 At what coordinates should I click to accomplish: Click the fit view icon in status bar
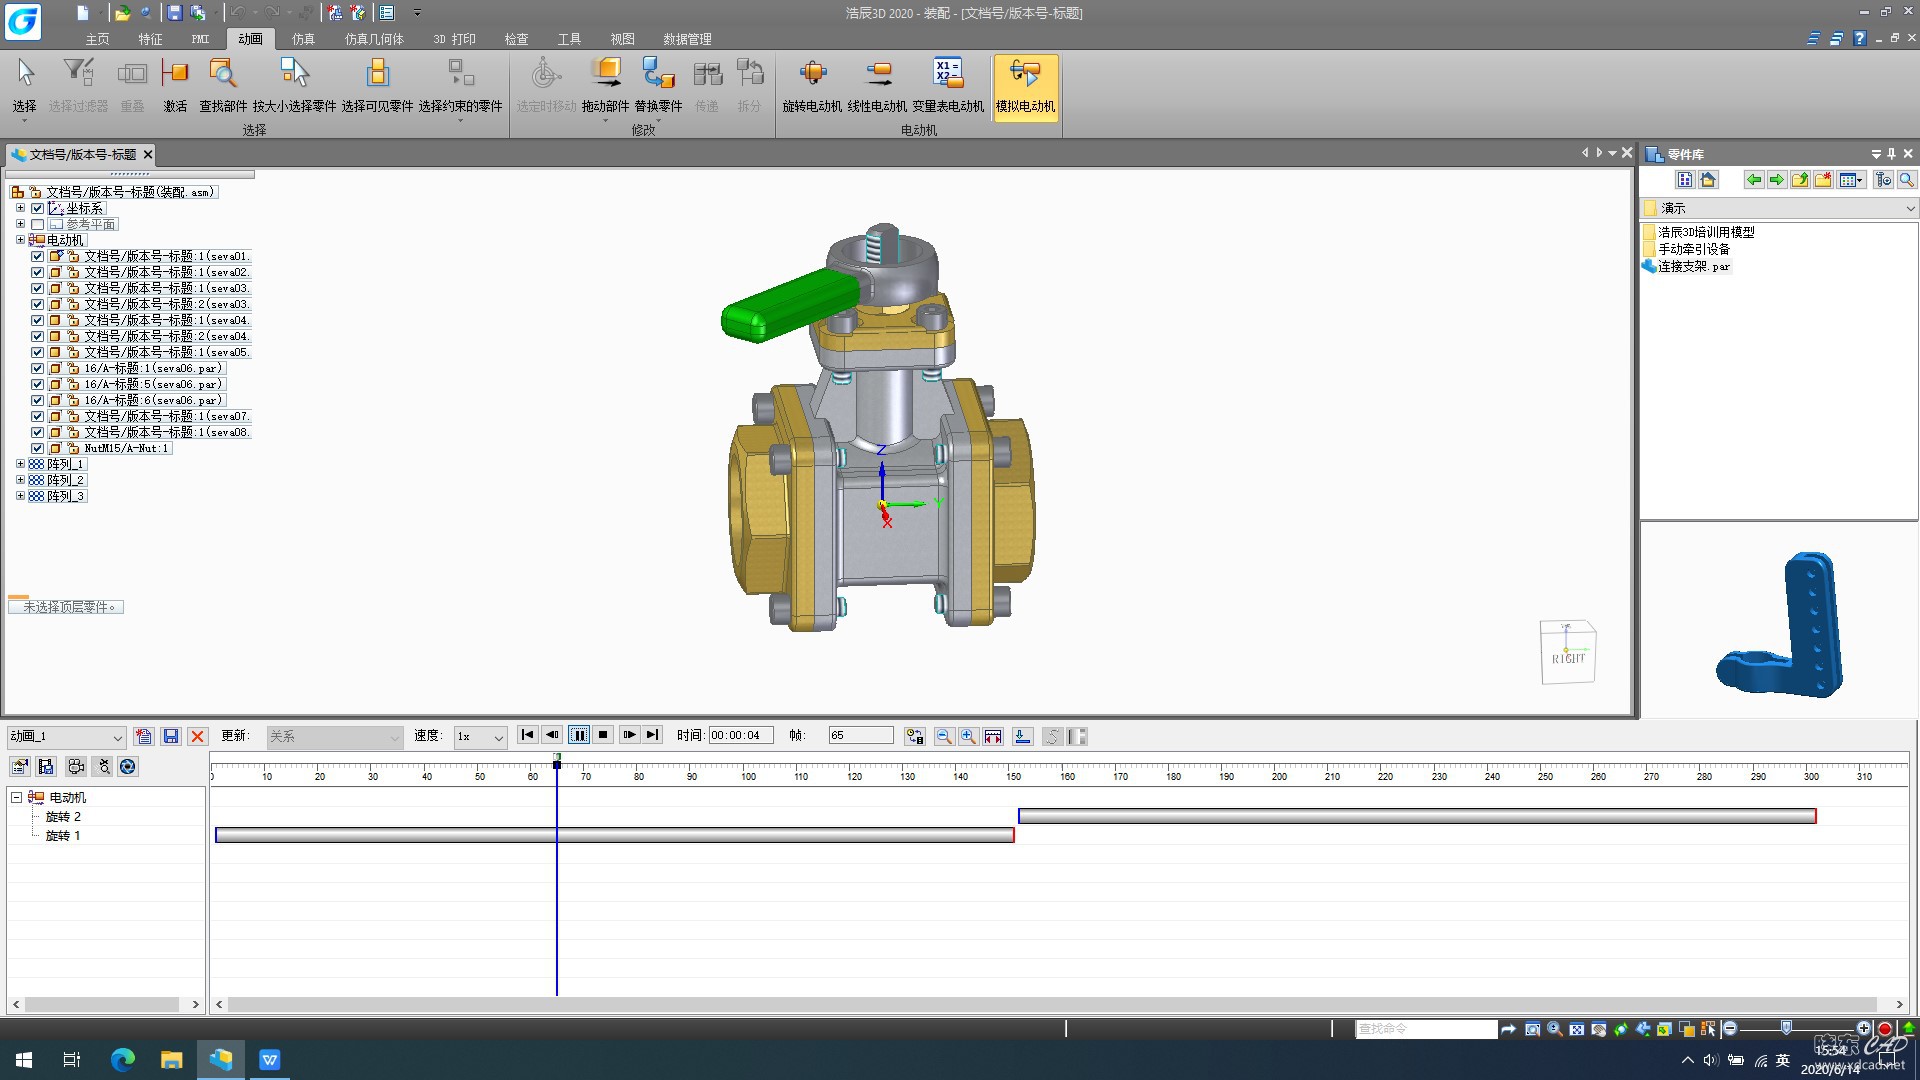click(1576, 1029)
